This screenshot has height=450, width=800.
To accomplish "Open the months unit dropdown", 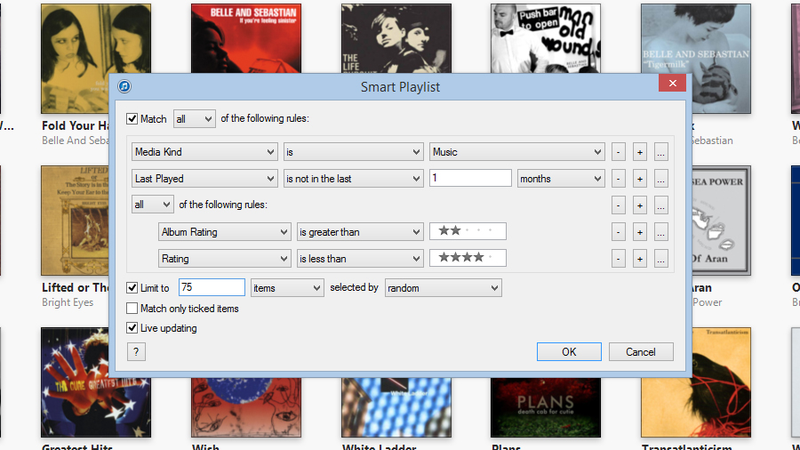I will pos(561,179).
